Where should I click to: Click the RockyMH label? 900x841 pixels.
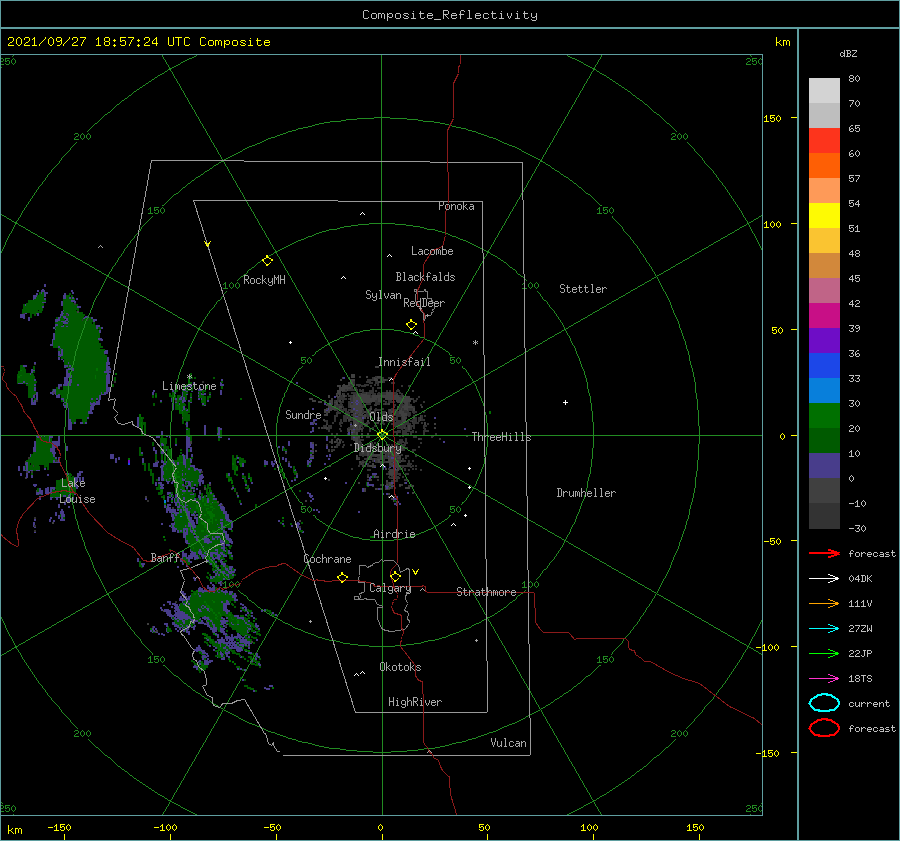(264, 280)
